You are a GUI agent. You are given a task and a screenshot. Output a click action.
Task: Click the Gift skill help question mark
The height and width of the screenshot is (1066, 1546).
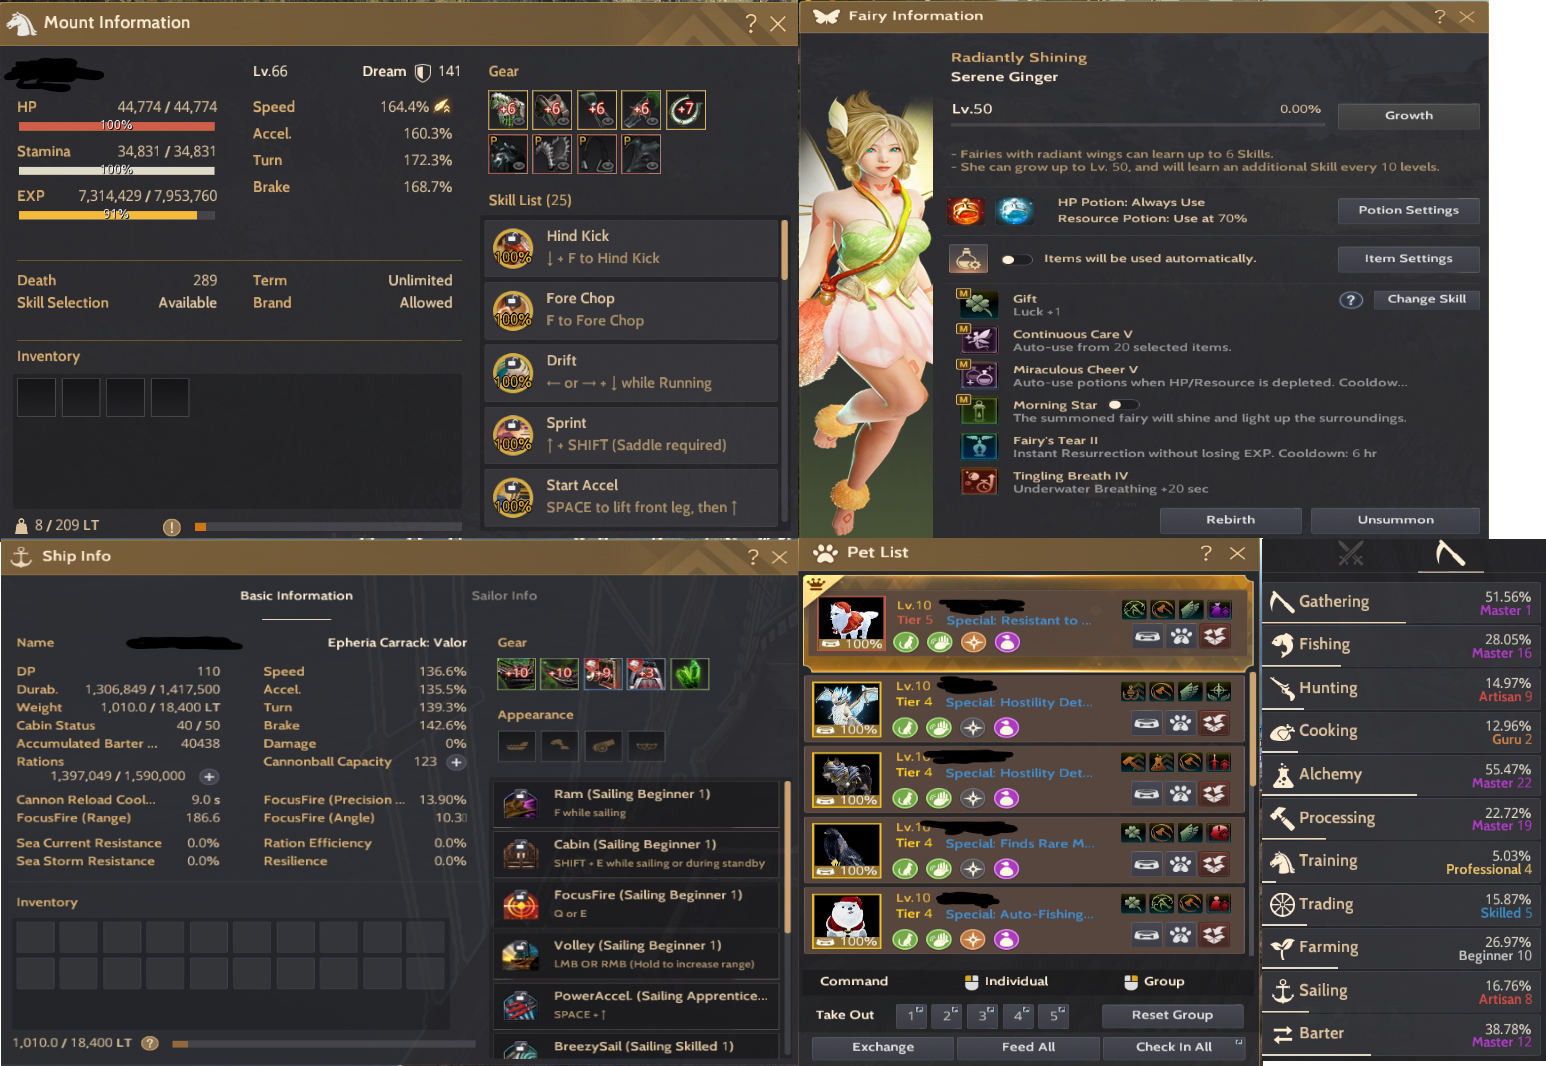(1351, 300)
